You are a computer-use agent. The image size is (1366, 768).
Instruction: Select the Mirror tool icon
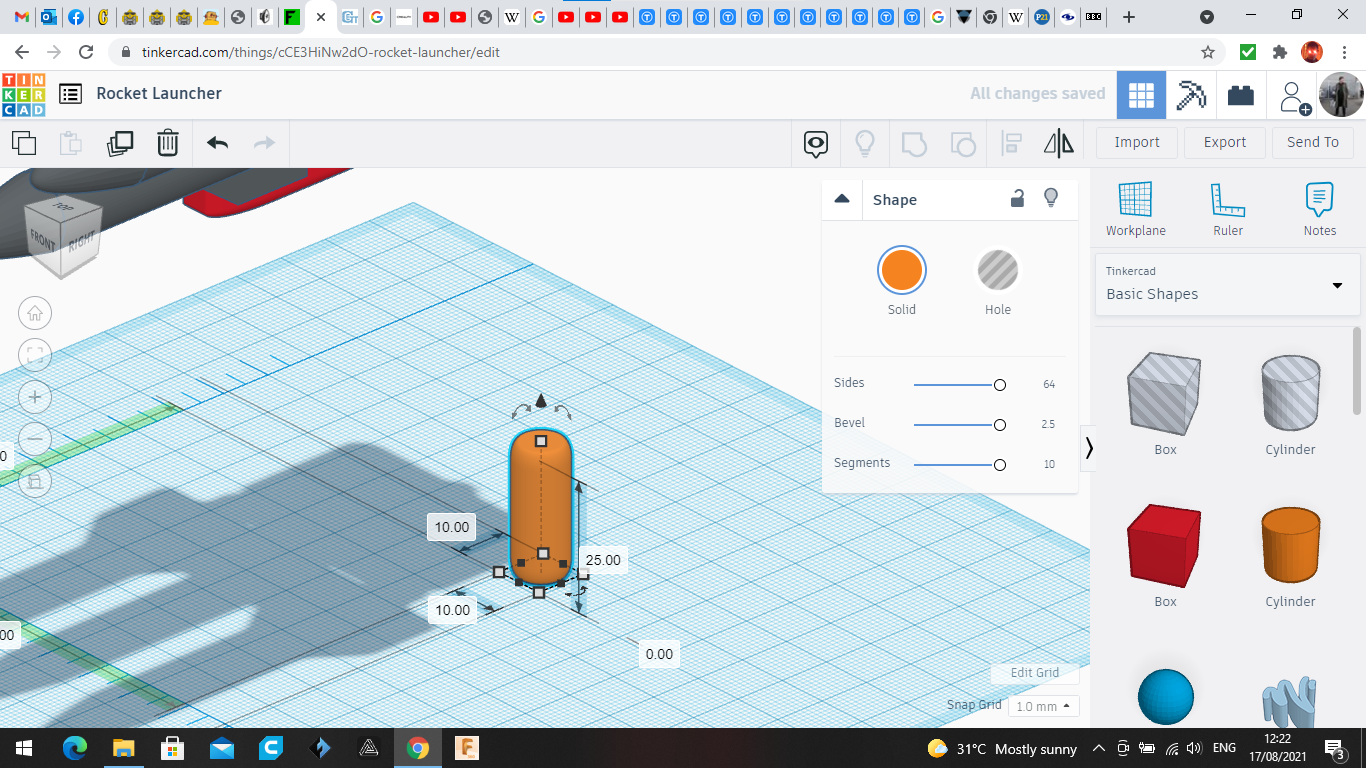[1058, 143]
